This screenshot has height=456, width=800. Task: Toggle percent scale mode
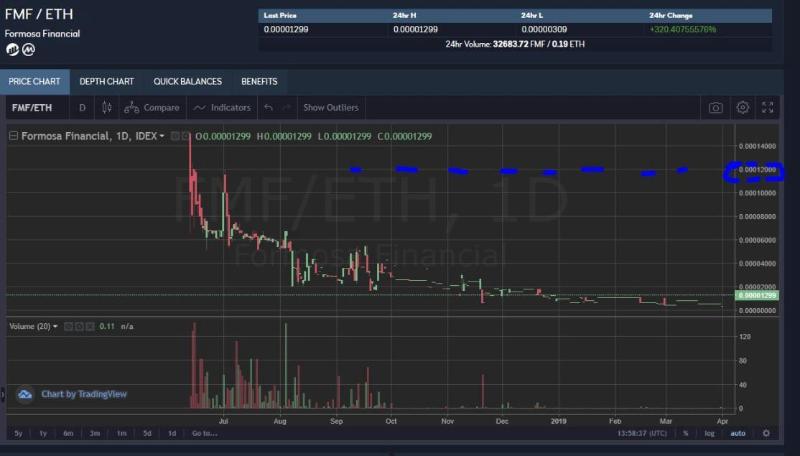686,433
